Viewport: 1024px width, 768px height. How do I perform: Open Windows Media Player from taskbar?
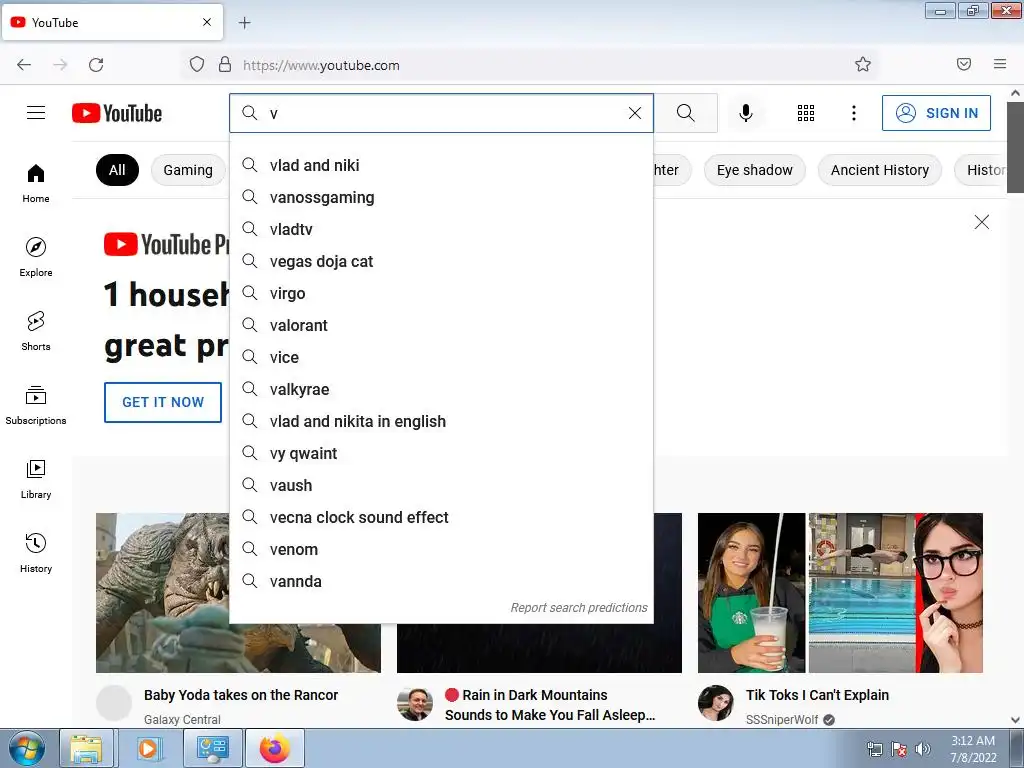(x=148, y=748)
